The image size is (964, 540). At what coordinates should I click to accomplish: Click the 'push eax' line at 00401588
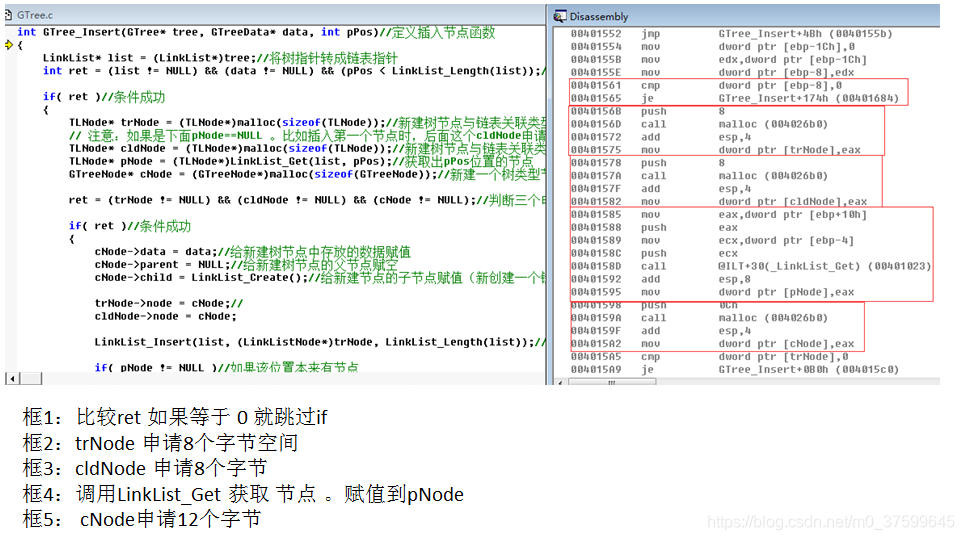(x=655, y=228)
